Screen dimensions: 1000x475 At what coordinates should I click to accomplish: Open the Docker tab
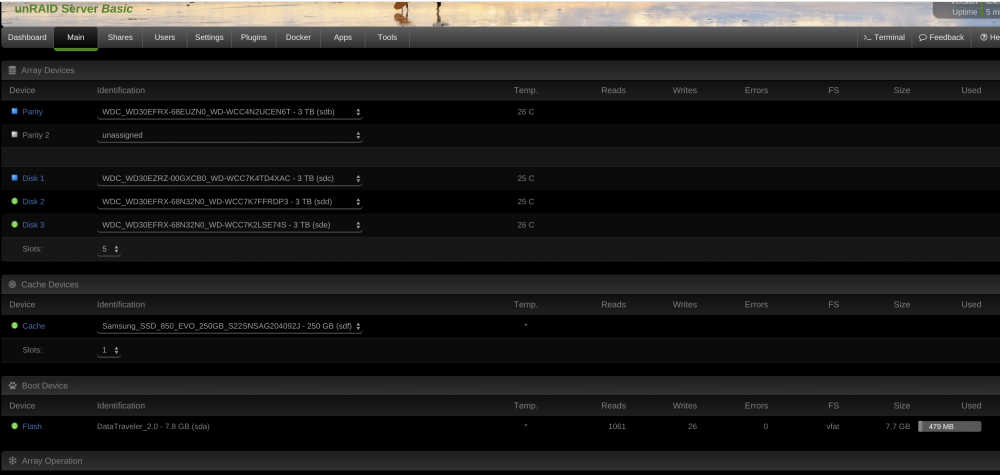pyautogui.click(x=298, y=38)
